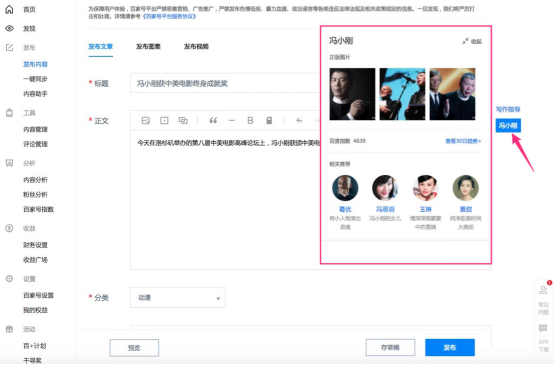Viewport: 554px width, 365px height.
Task: Click the toolbox icon beside 工具 section
Action: click(x=10, y=113)
